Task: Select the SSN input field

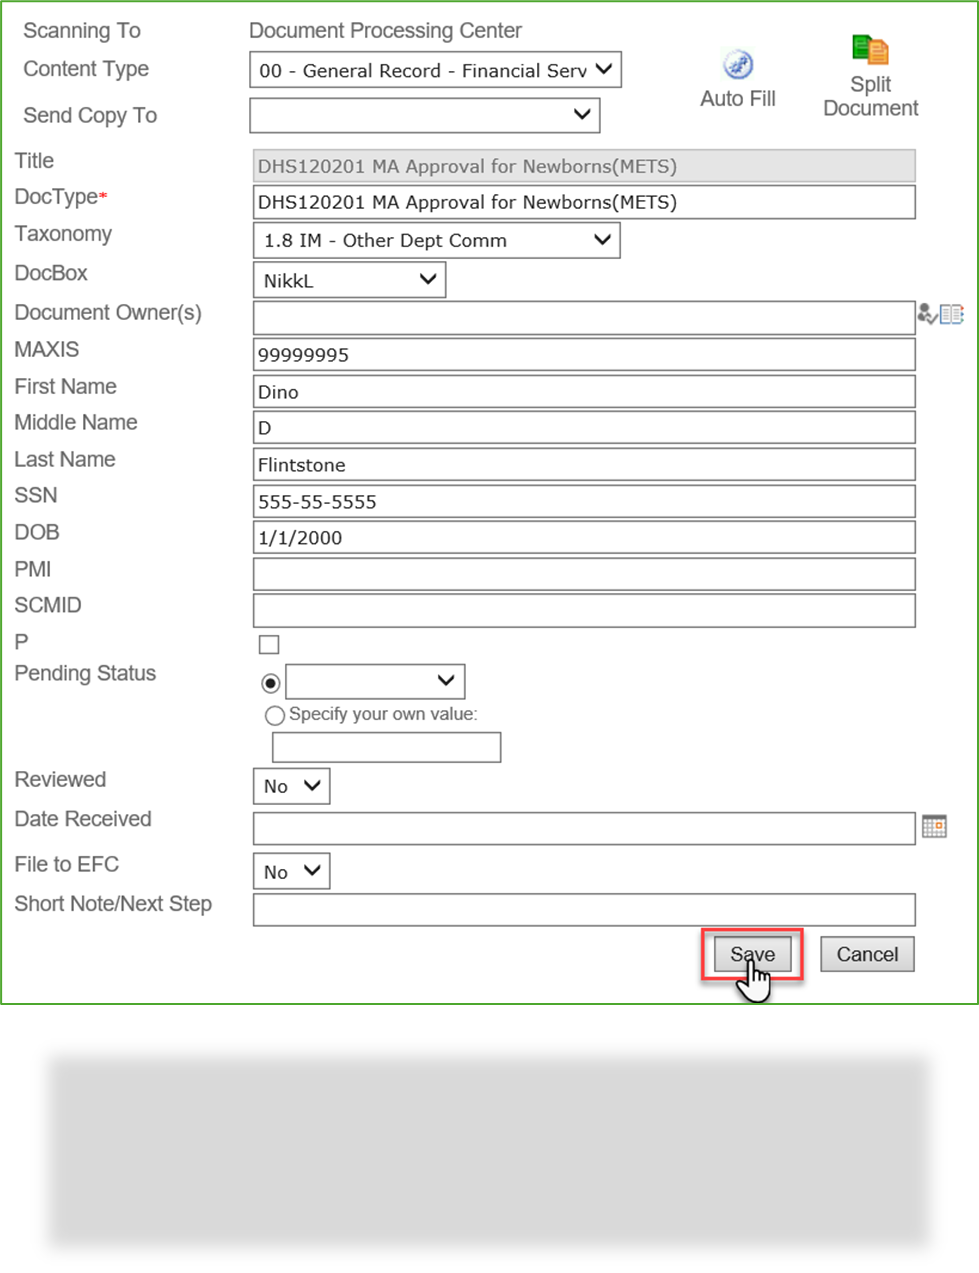Action: click(584, 501)
